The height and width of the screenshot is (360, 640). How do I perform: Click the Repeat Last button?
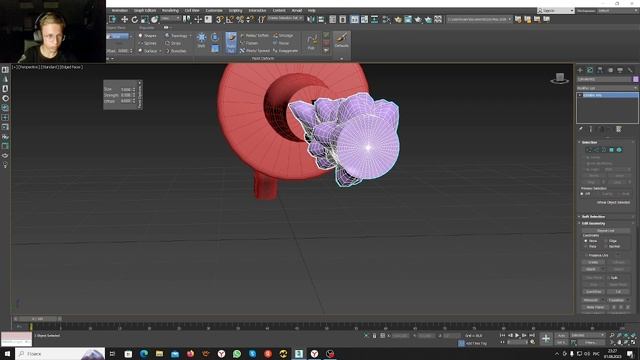click(606, 231)
